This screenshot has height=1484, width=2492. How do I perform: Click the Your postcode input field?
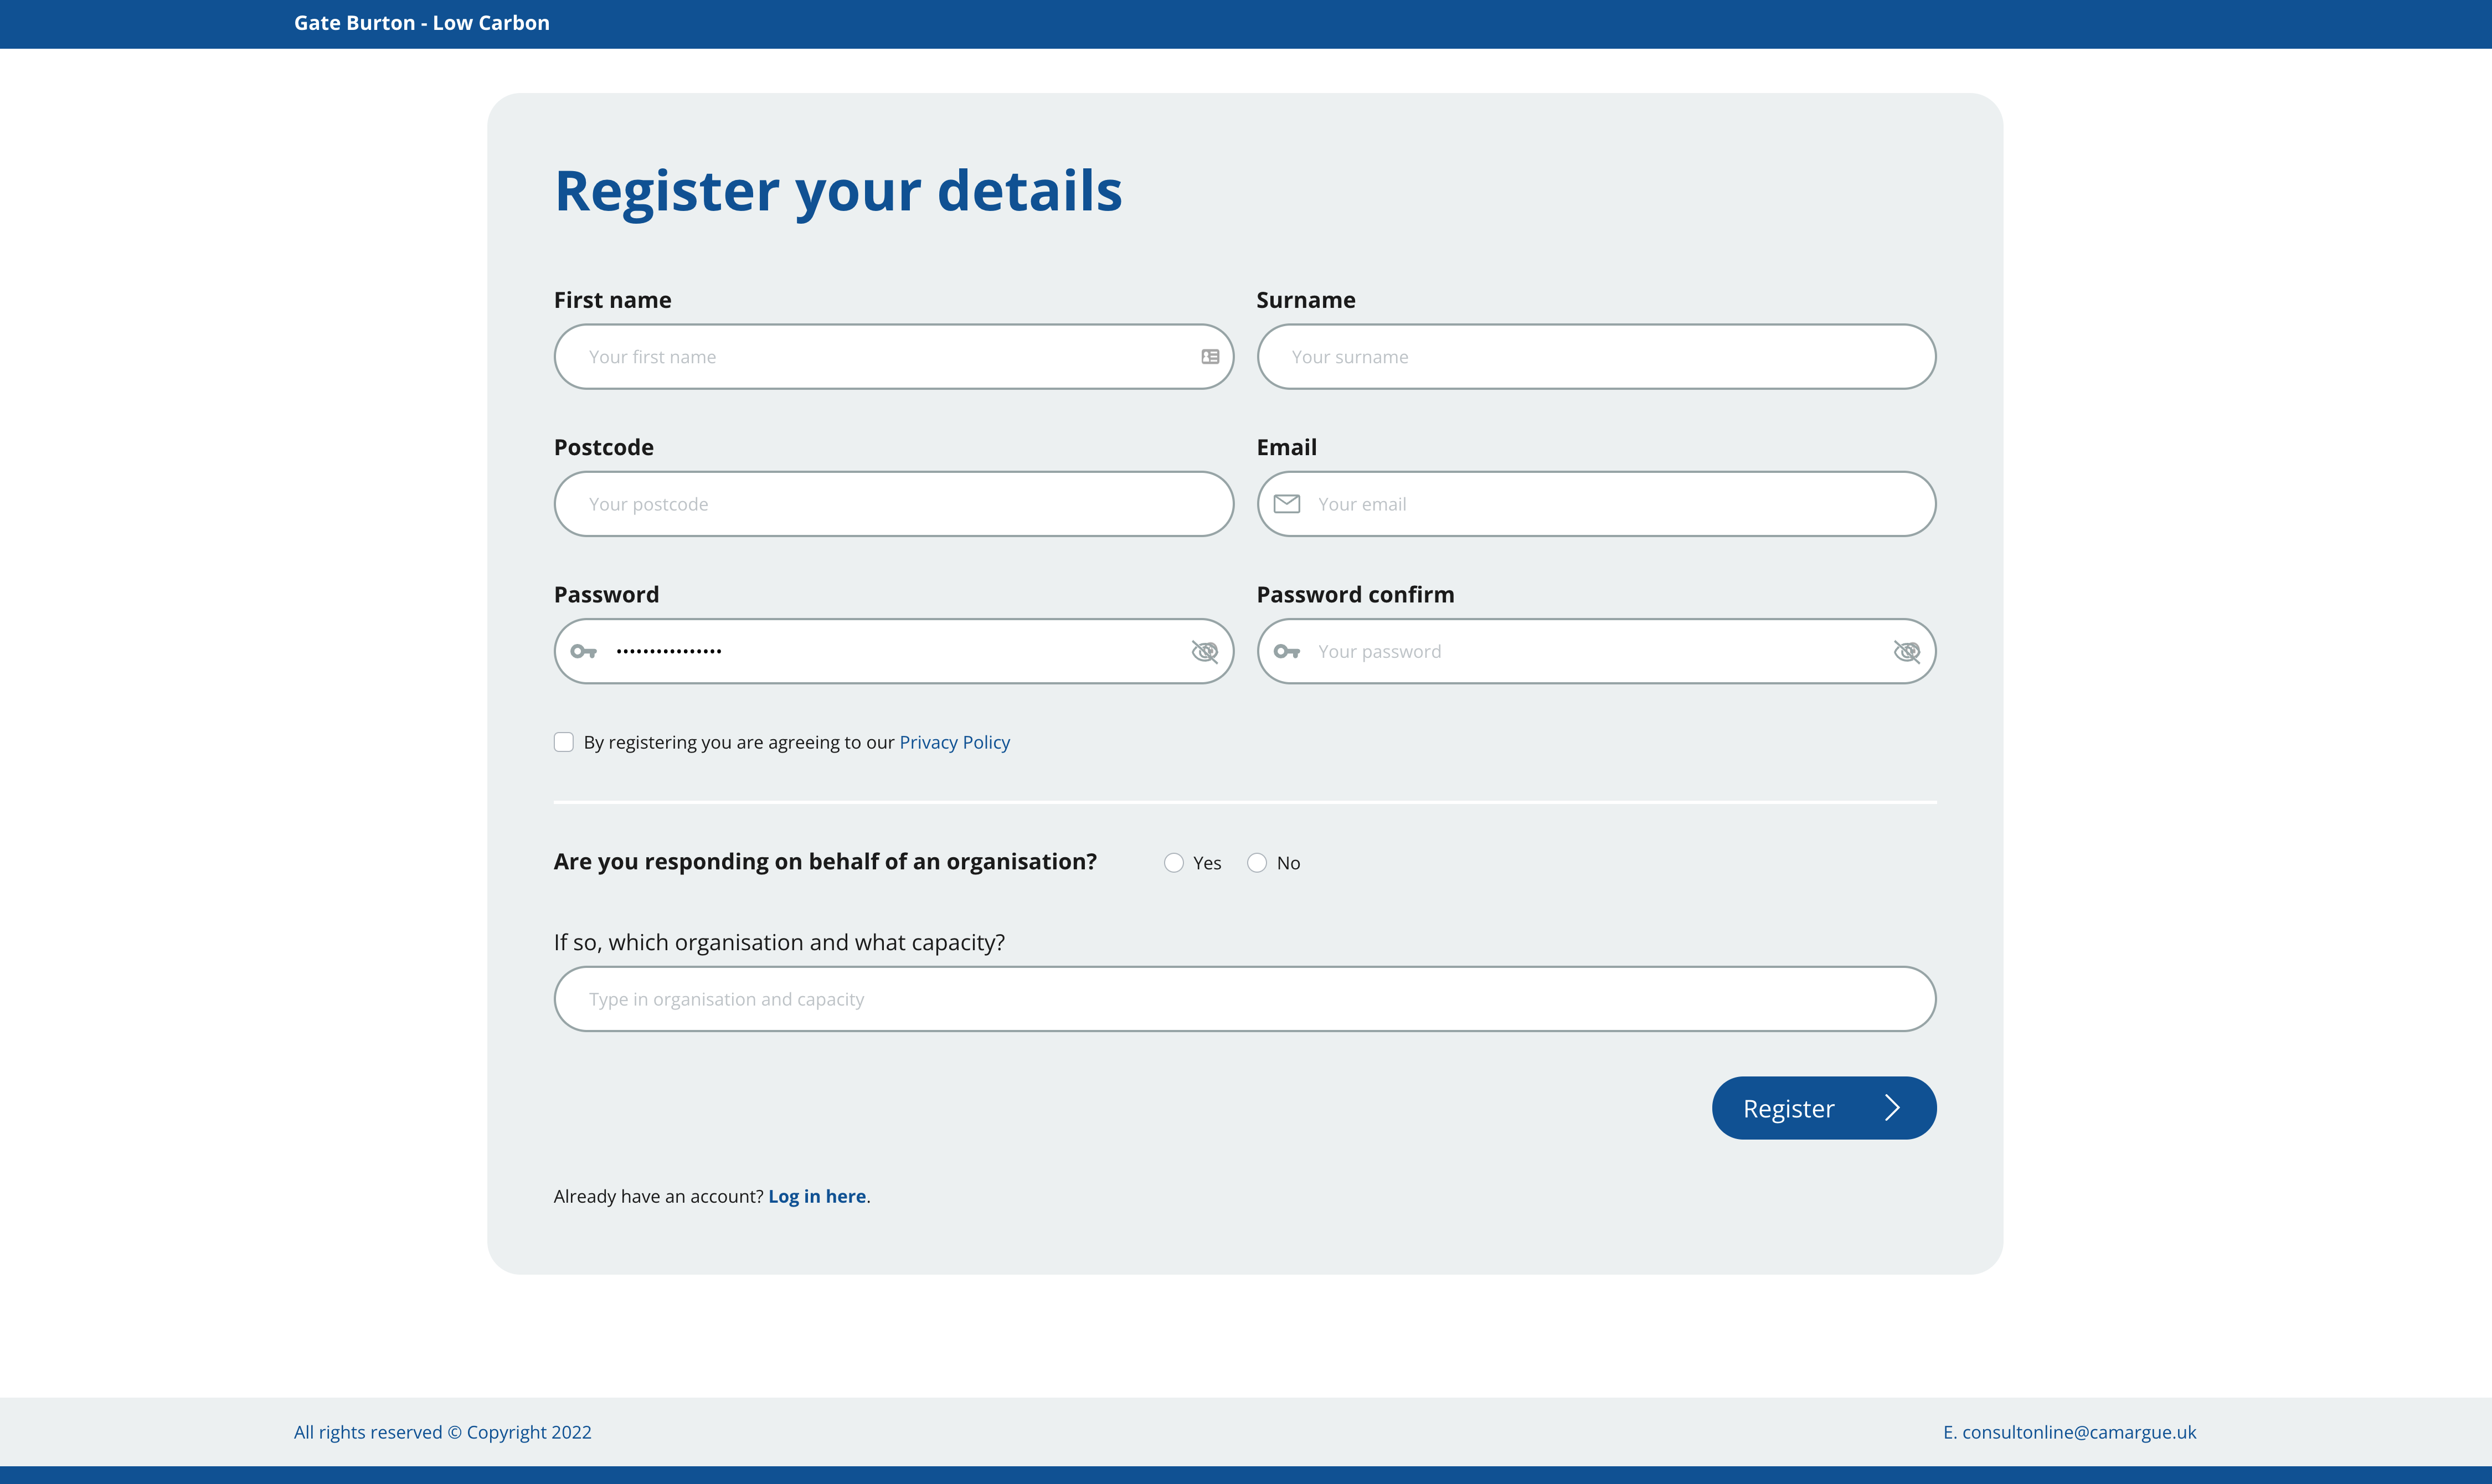(x=894, y=503)
